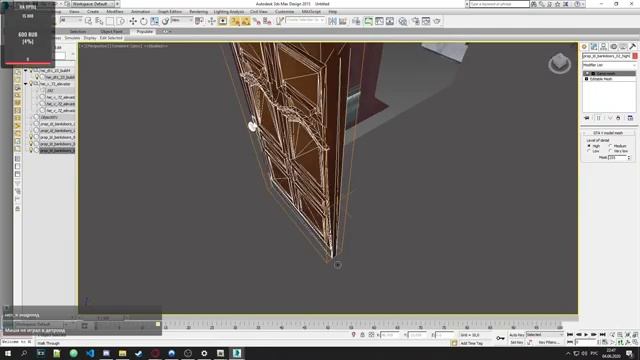Click the Mirror tool icon
The width and height of the screenshot is (640, 360).
coord(332,21)
